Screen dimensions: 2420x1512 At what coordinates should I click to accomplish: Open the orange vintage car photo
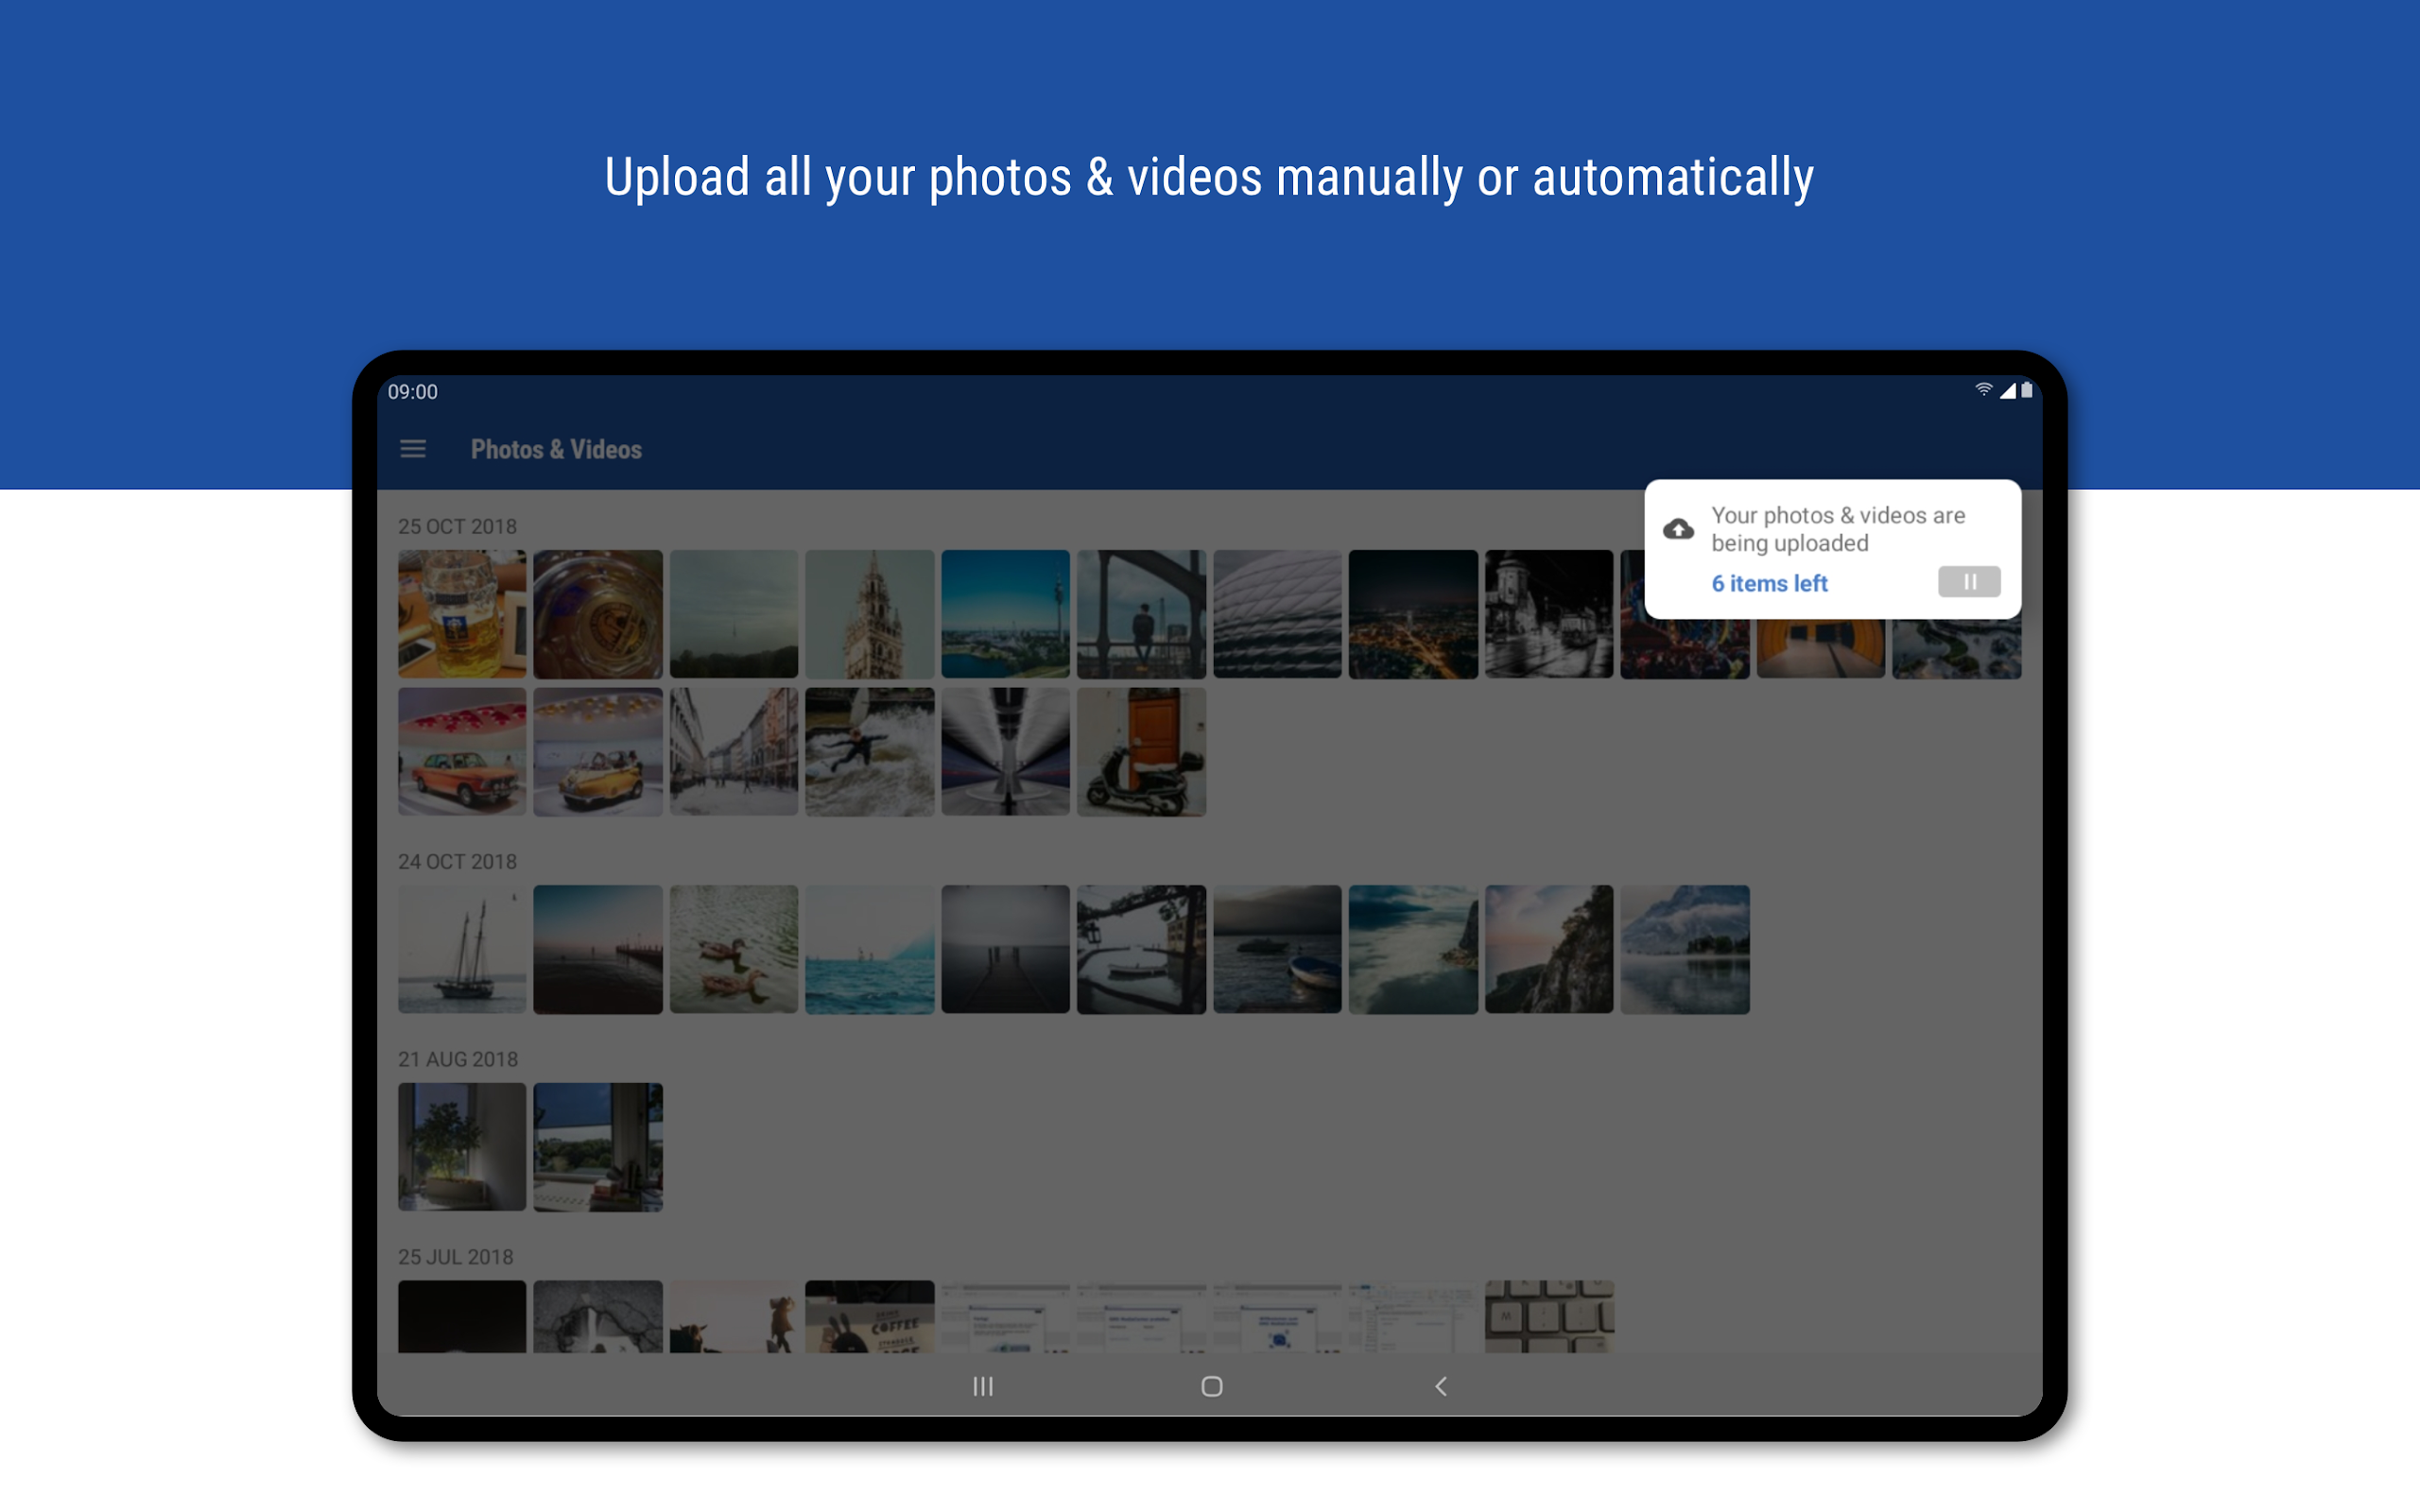pyautogui.click(x=462, y=751)
